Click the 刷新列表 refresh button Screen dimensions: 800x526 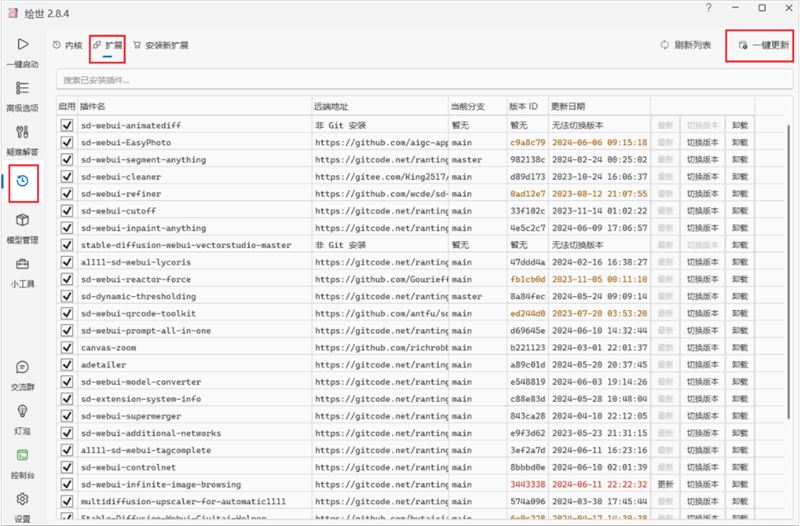[x=686, y=45]
